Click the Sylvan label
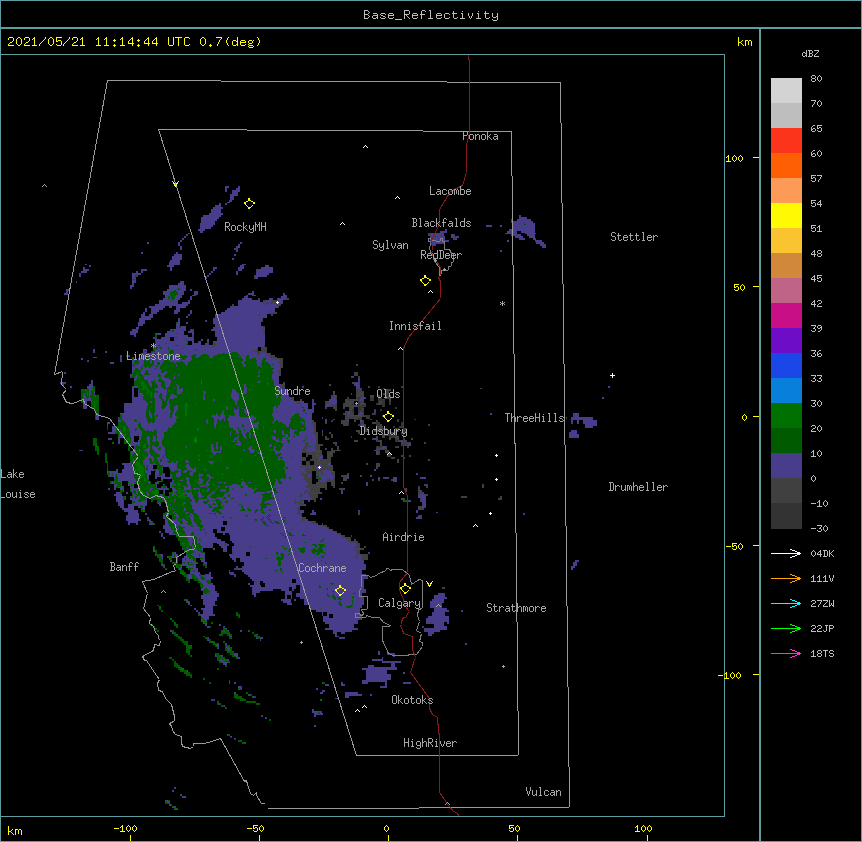The width and height of the screenshot is (862, 842). pos(390,245)
